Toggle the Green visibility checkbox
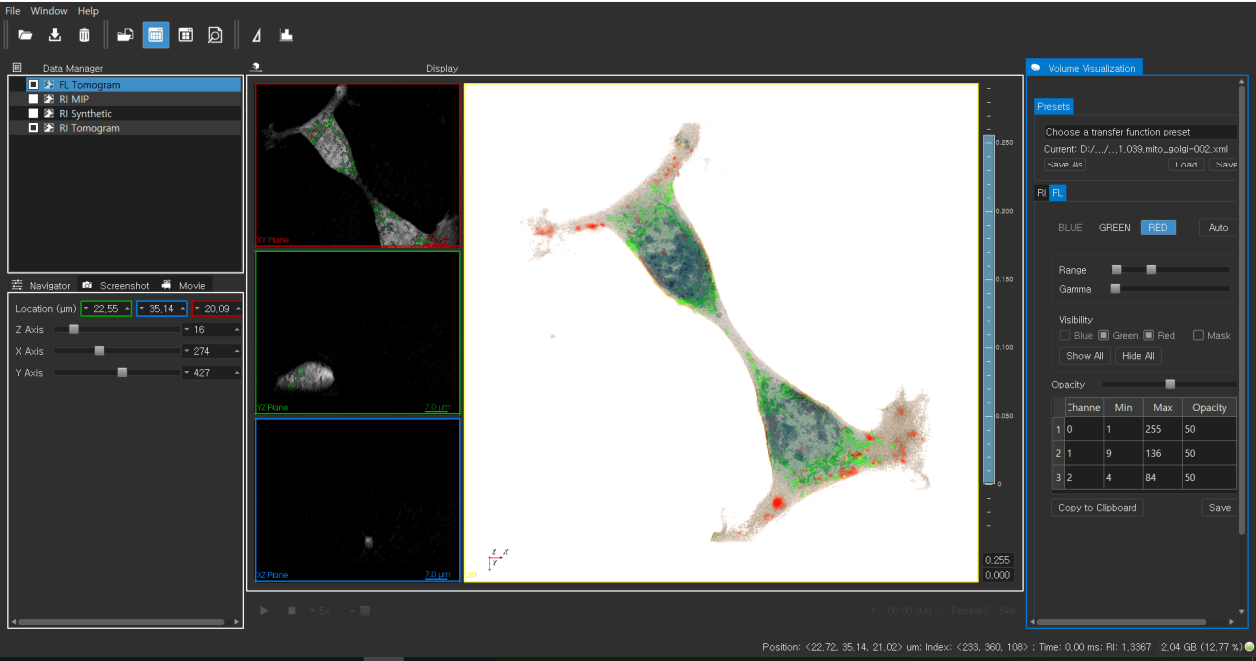Screen dimensions: 1256x661 click(x=1103, y=336)
